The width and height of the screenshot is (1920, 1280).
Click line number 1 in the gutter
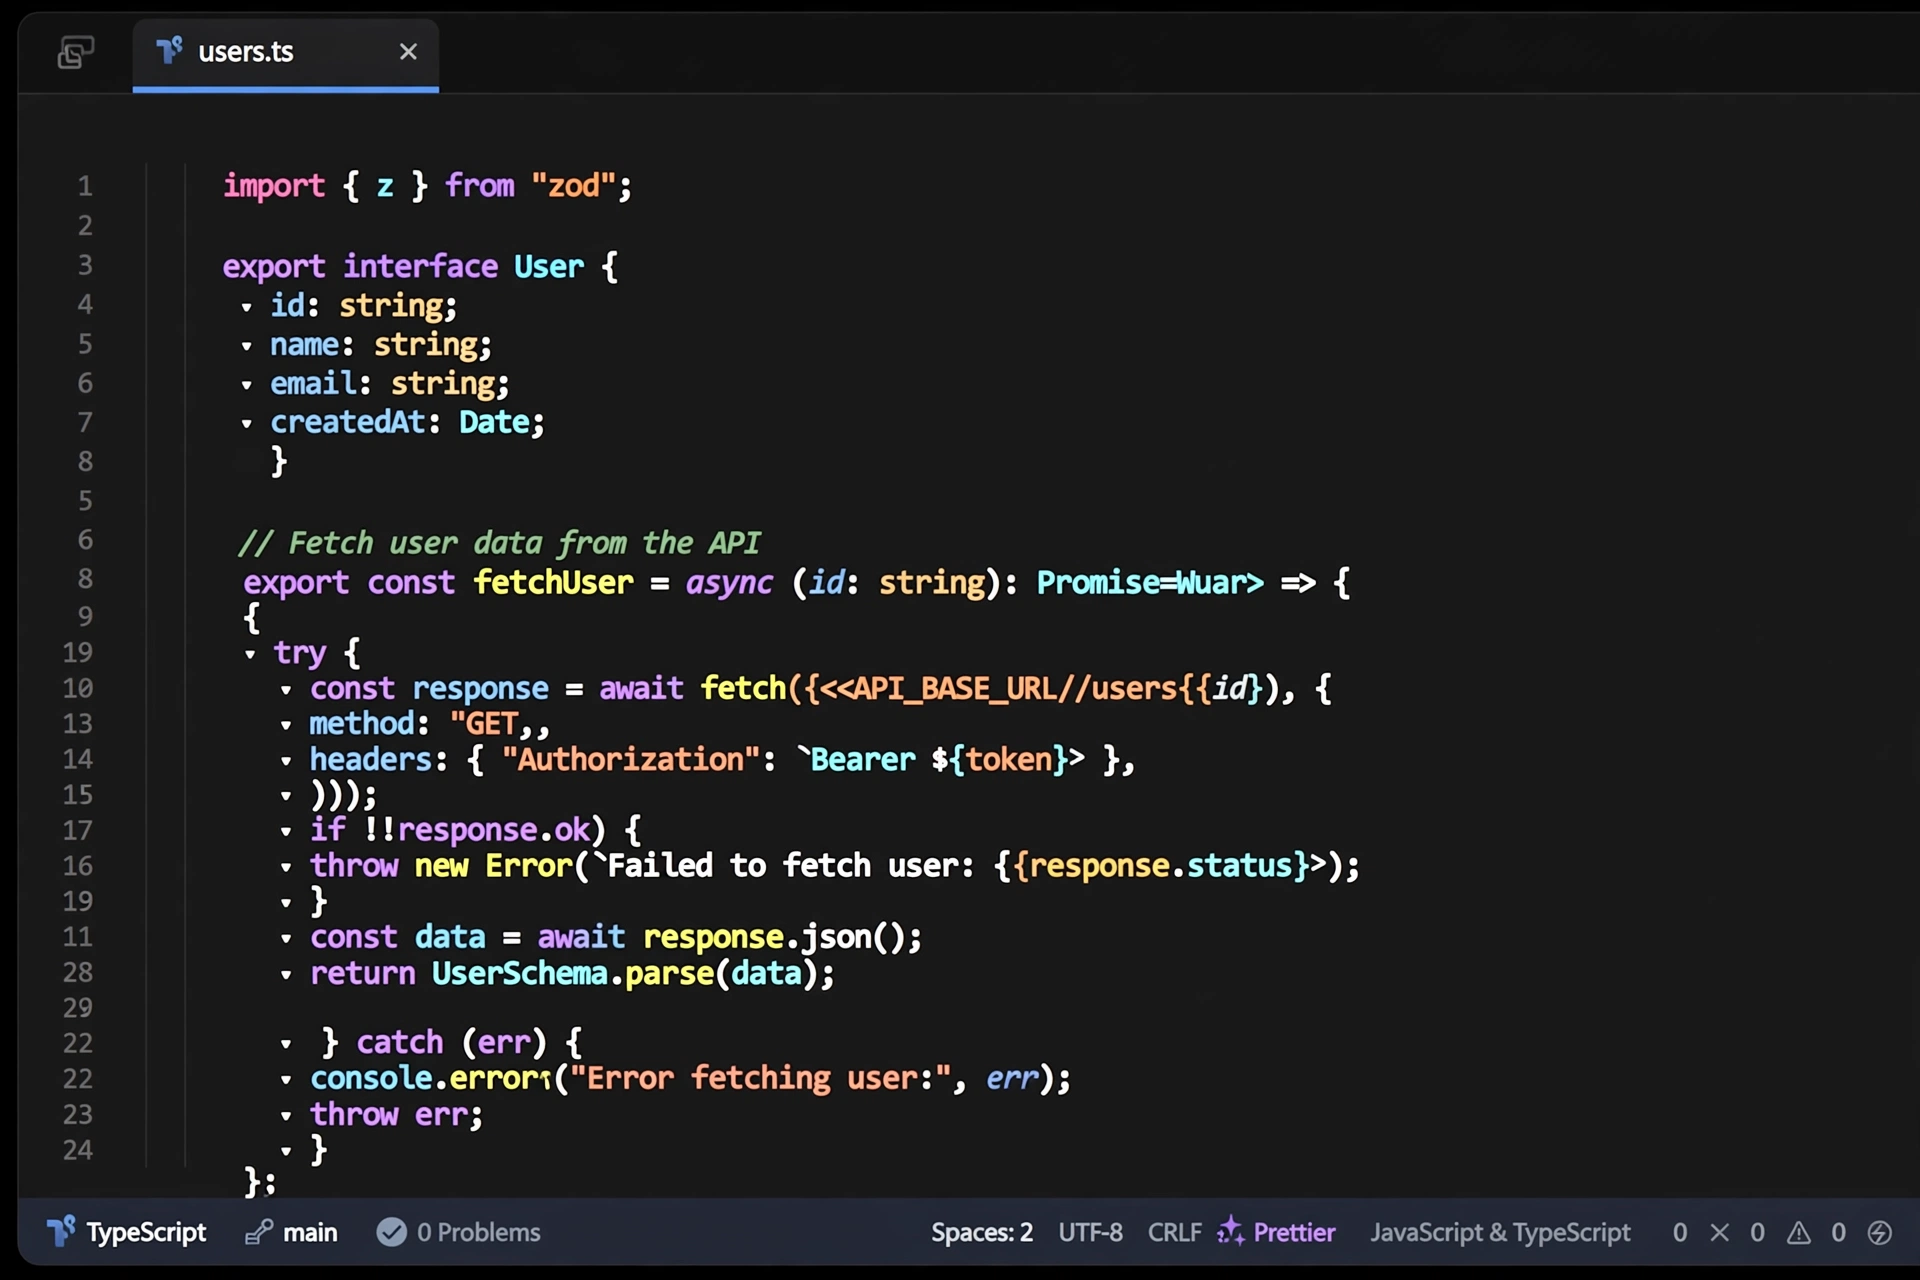coord(85,186)
